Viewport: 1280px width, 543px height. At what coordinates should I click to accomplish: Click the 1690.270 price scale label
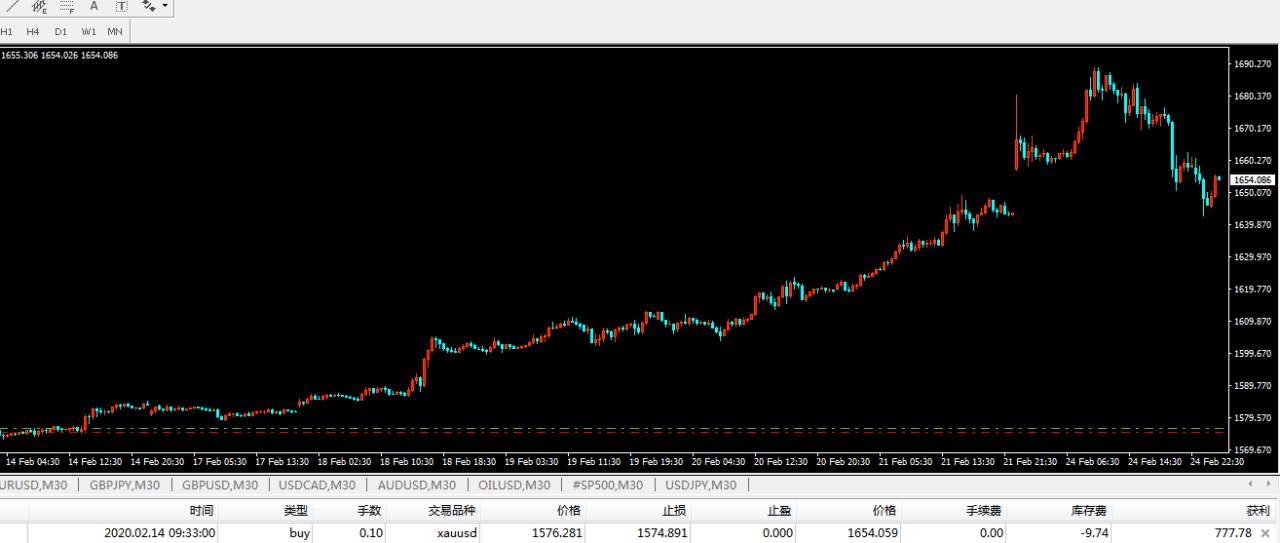[1252, 64]
